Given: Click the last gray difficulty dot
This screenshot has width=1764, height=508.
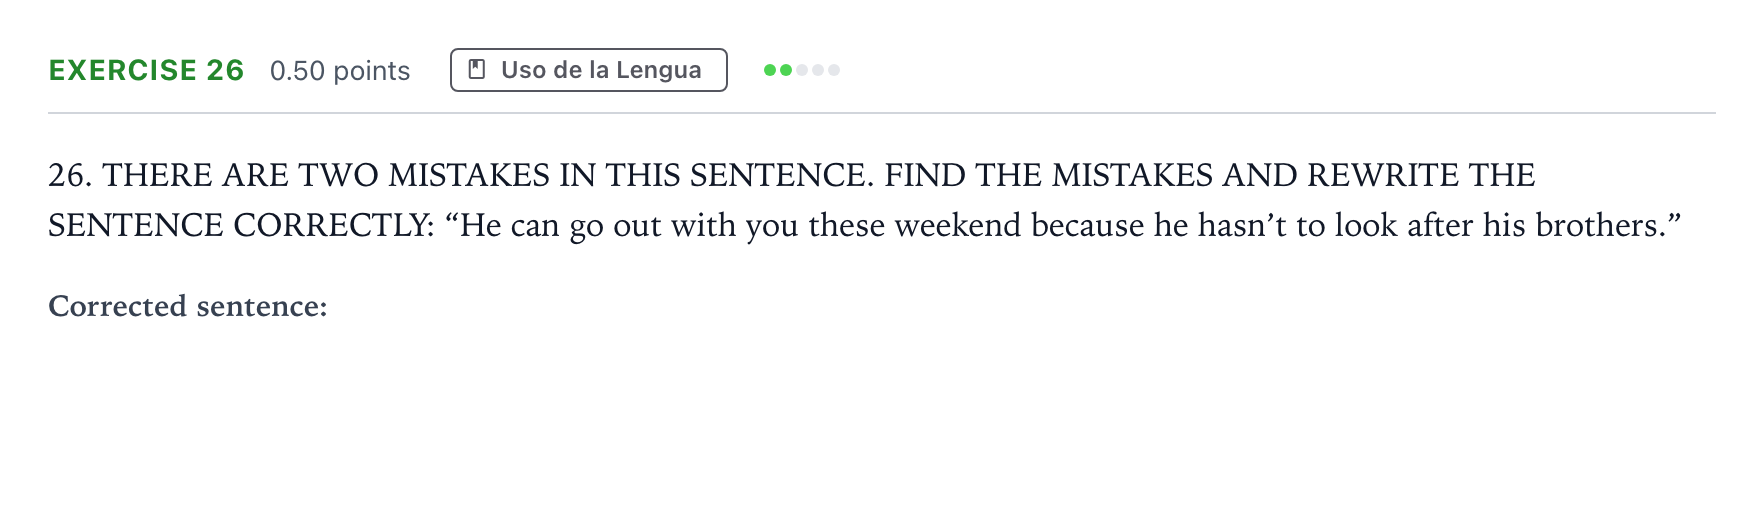Looking at the screenshot, I should tap(834, 70).
